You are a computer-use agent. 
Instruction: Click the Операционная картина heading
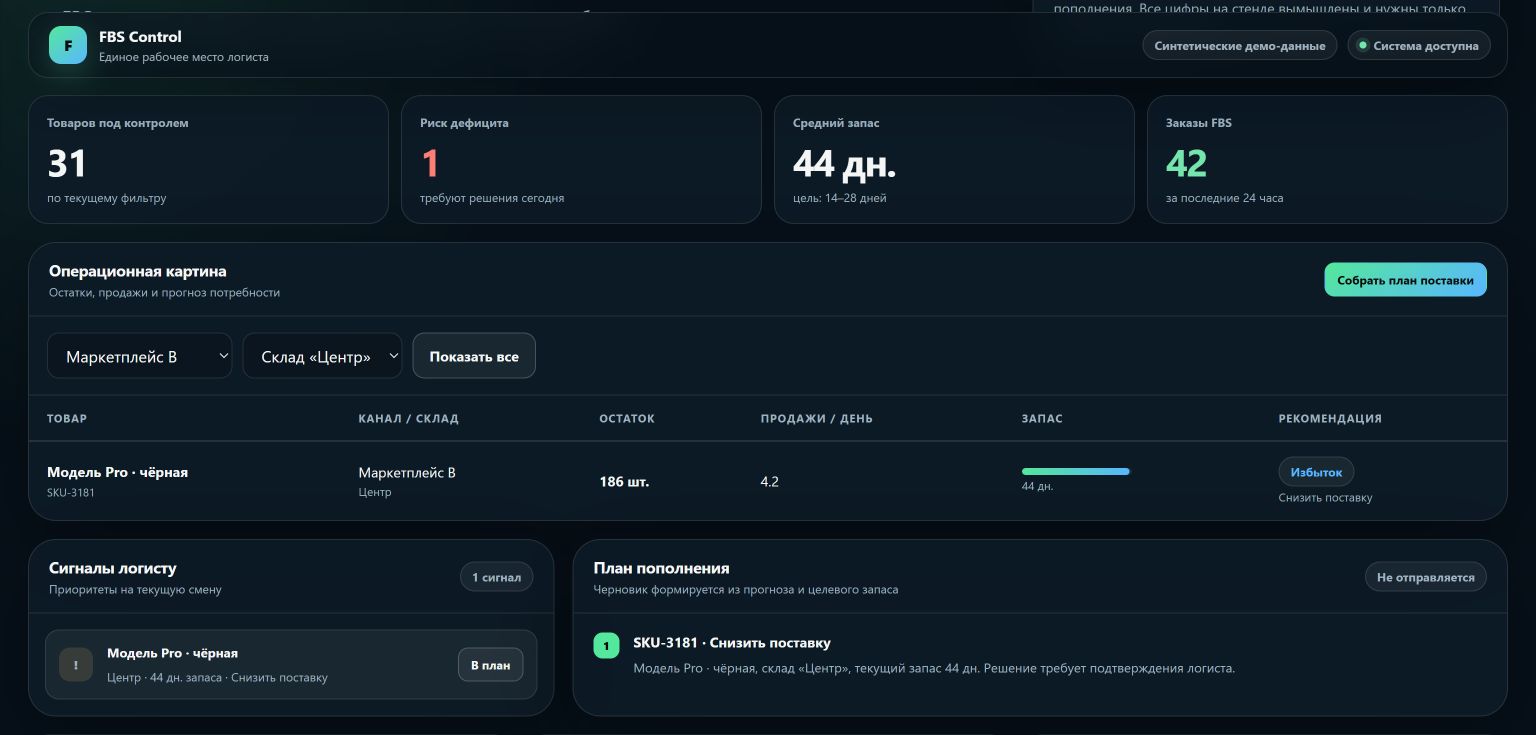138,271
